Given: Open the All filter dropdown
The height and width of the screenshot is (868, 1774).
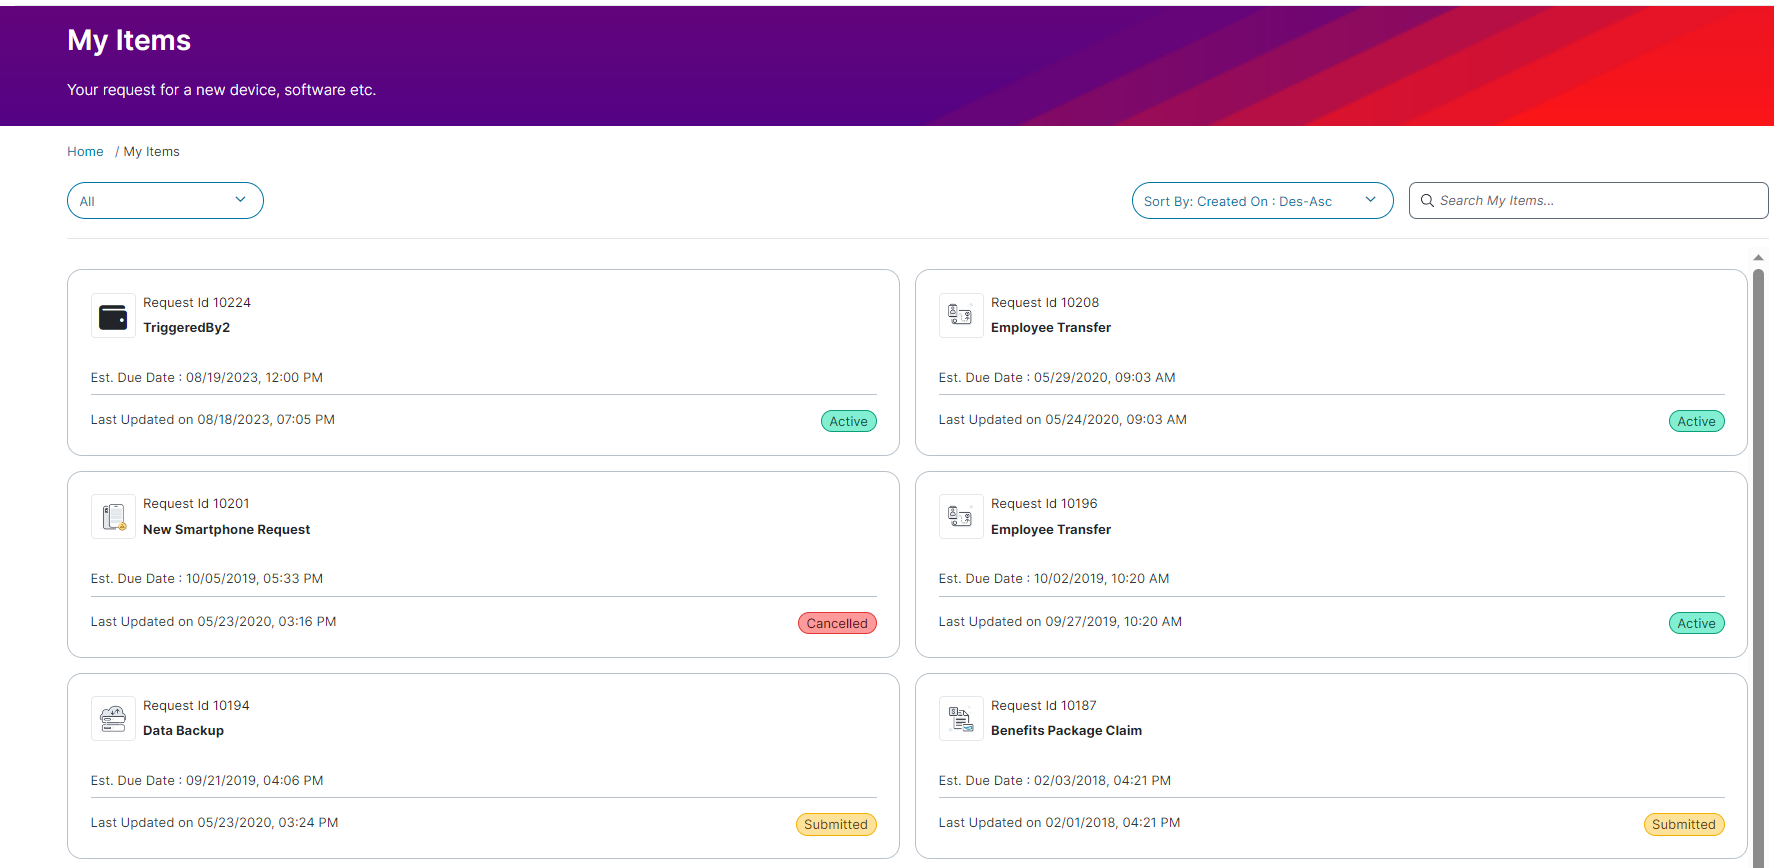Looking at the screenshot, I should 165,201.
